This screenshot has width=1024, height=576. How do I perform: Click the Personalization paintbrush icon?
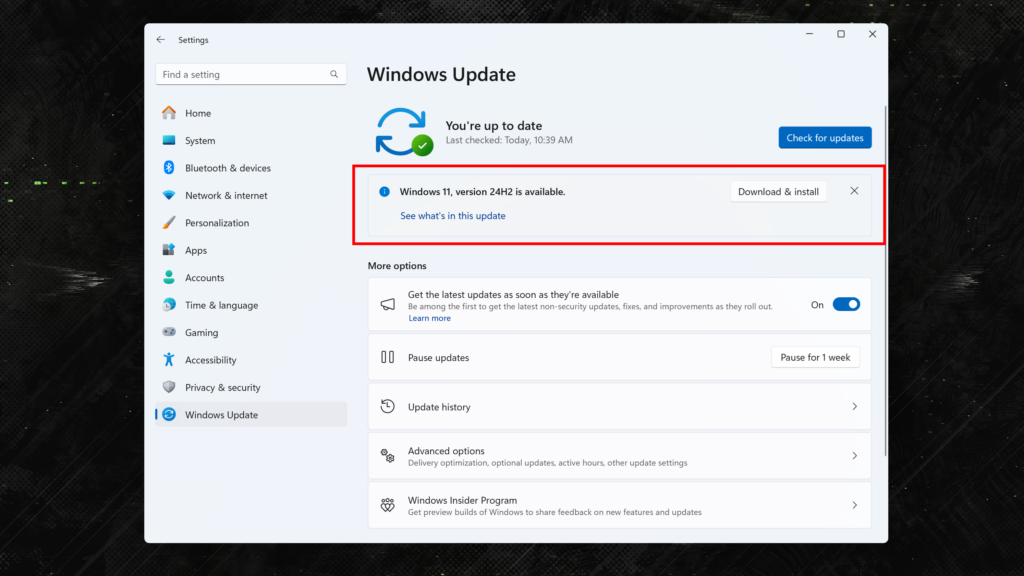pos(169,223)
